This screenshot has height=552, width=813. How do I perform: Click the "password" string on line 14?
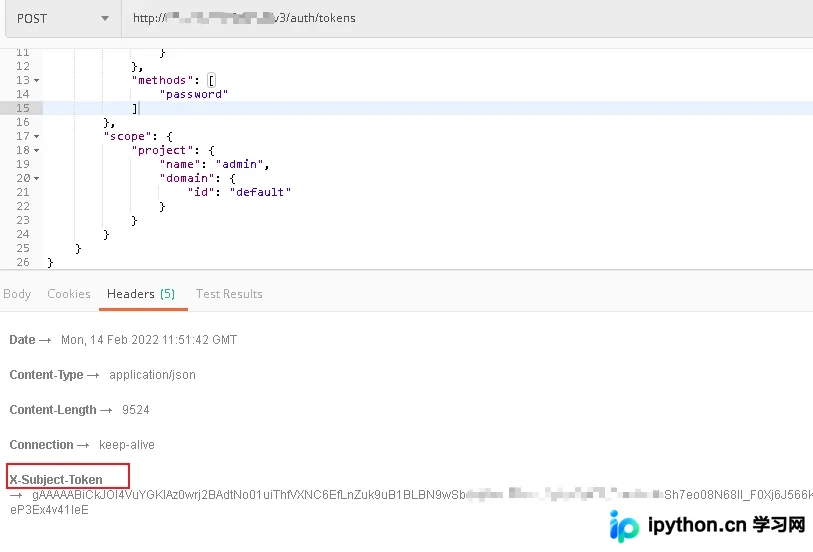click(x=194, y=94)
